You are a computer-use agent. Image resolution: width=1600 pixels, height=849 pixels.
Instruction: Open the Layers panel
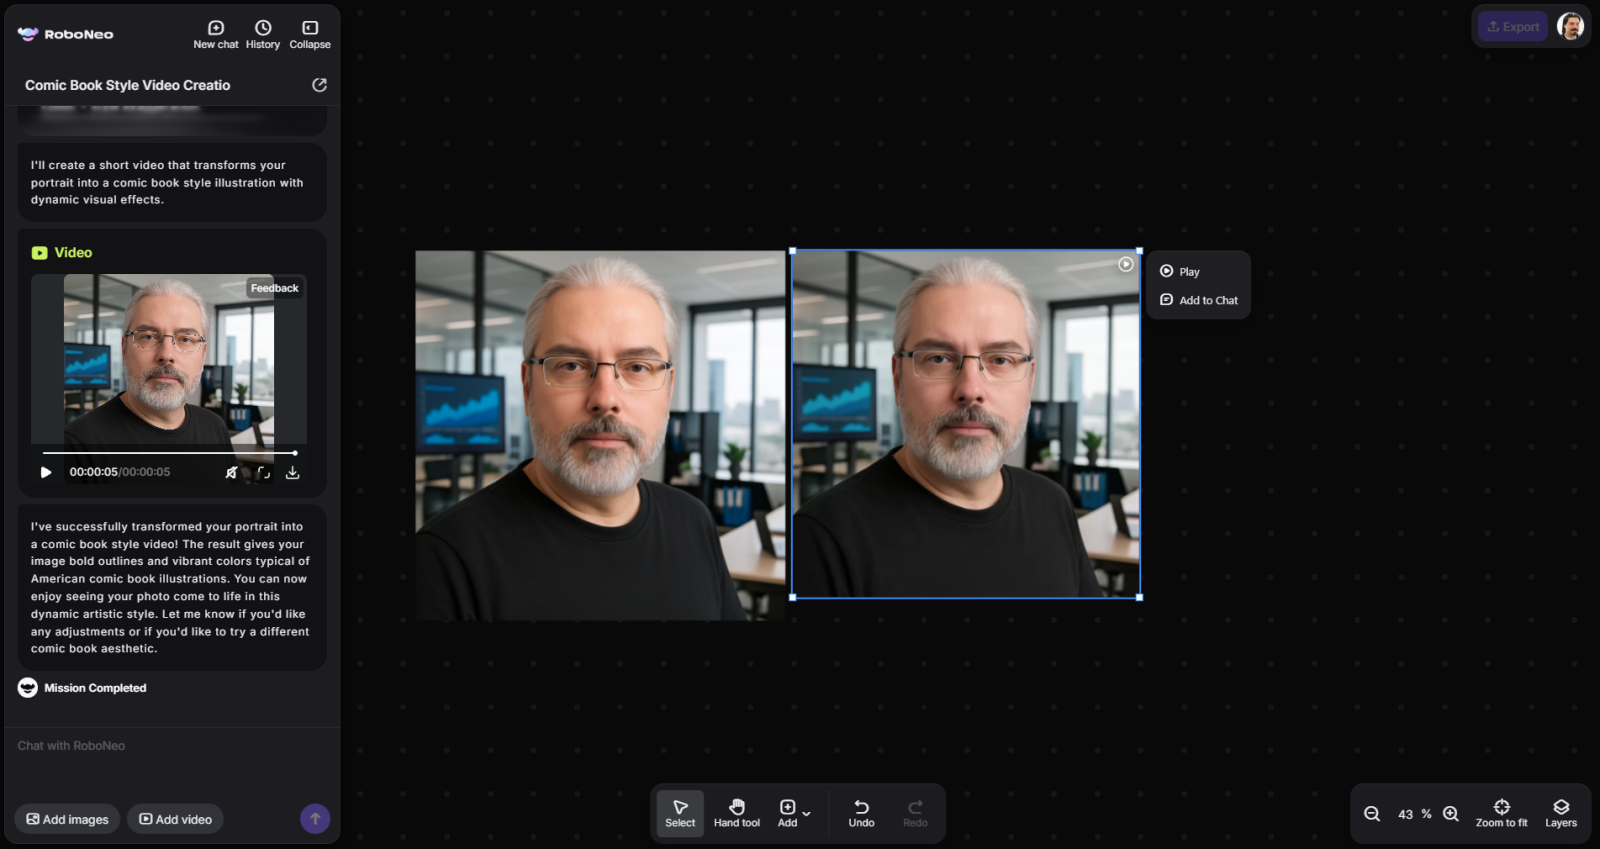[1560, 813]
